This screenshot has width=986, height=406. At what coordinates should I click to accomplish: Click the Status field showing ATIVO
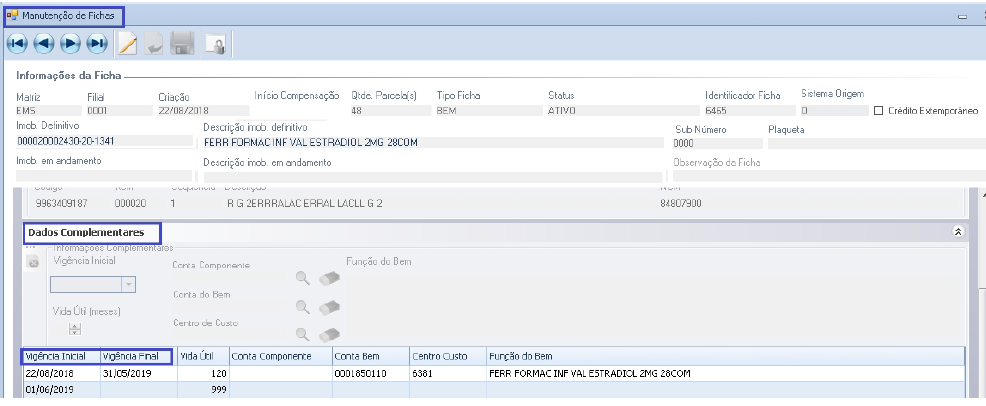[623, 111]
